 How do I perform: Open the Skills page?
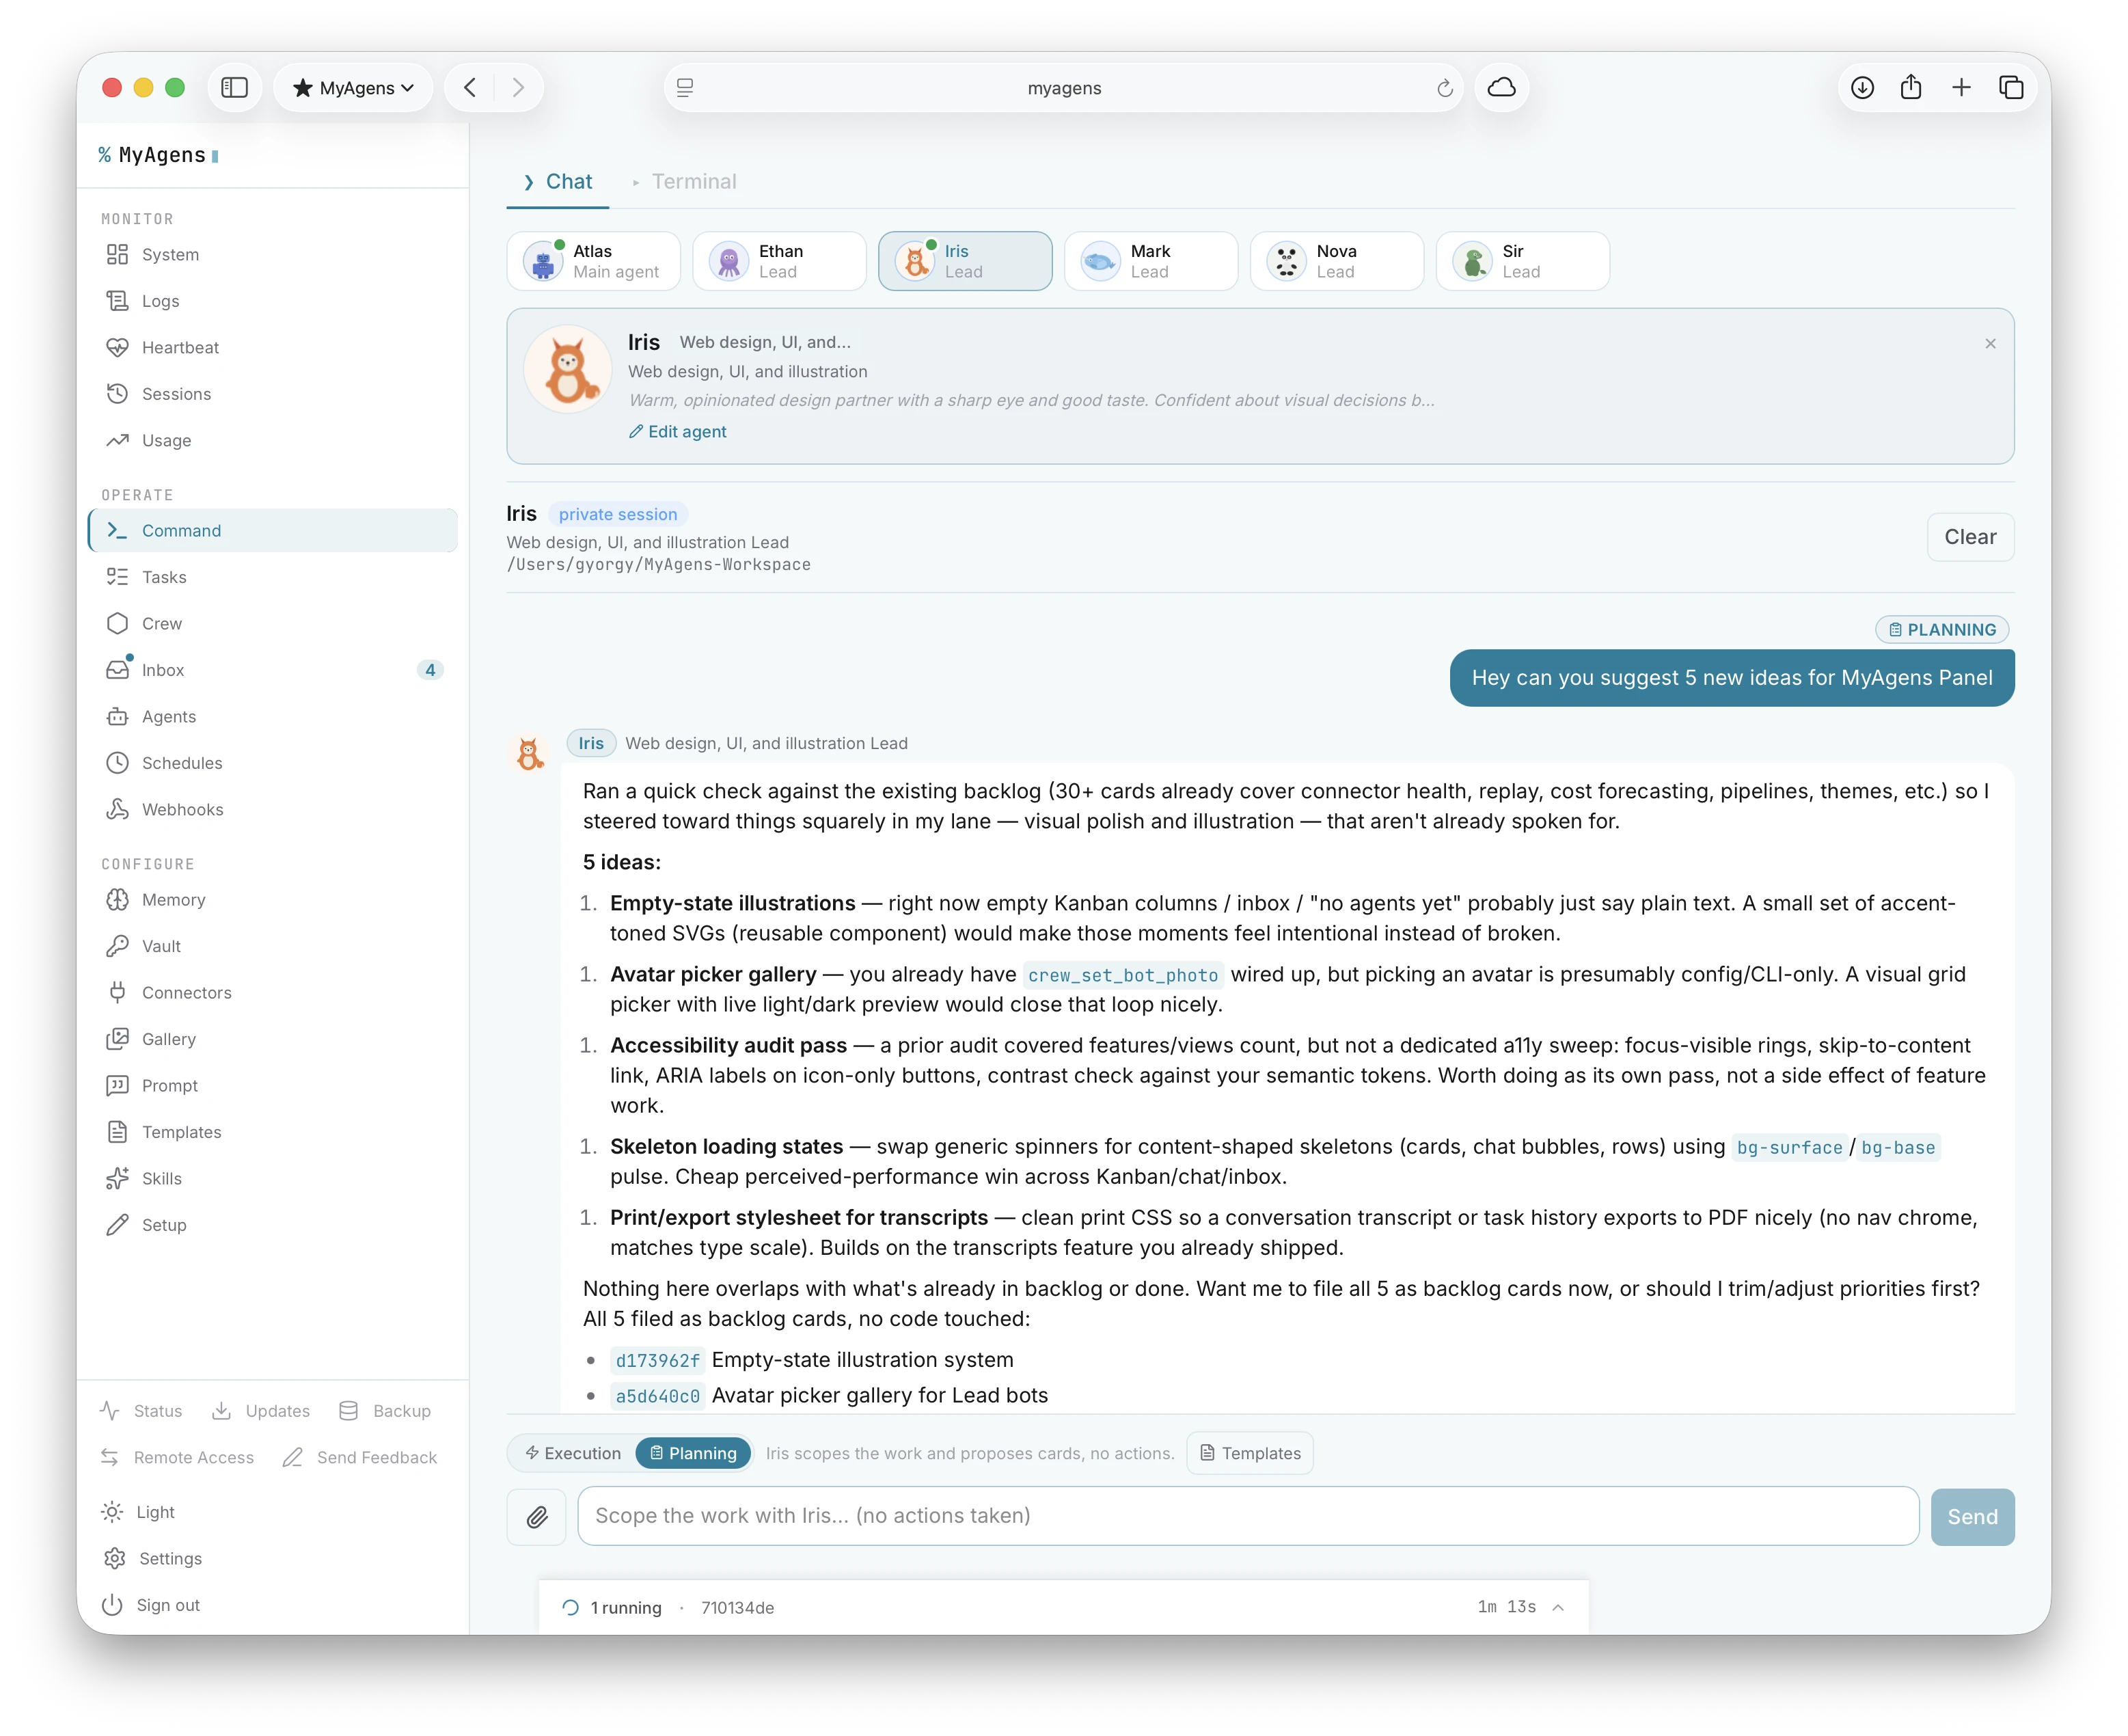click(x=272, y=1179)
